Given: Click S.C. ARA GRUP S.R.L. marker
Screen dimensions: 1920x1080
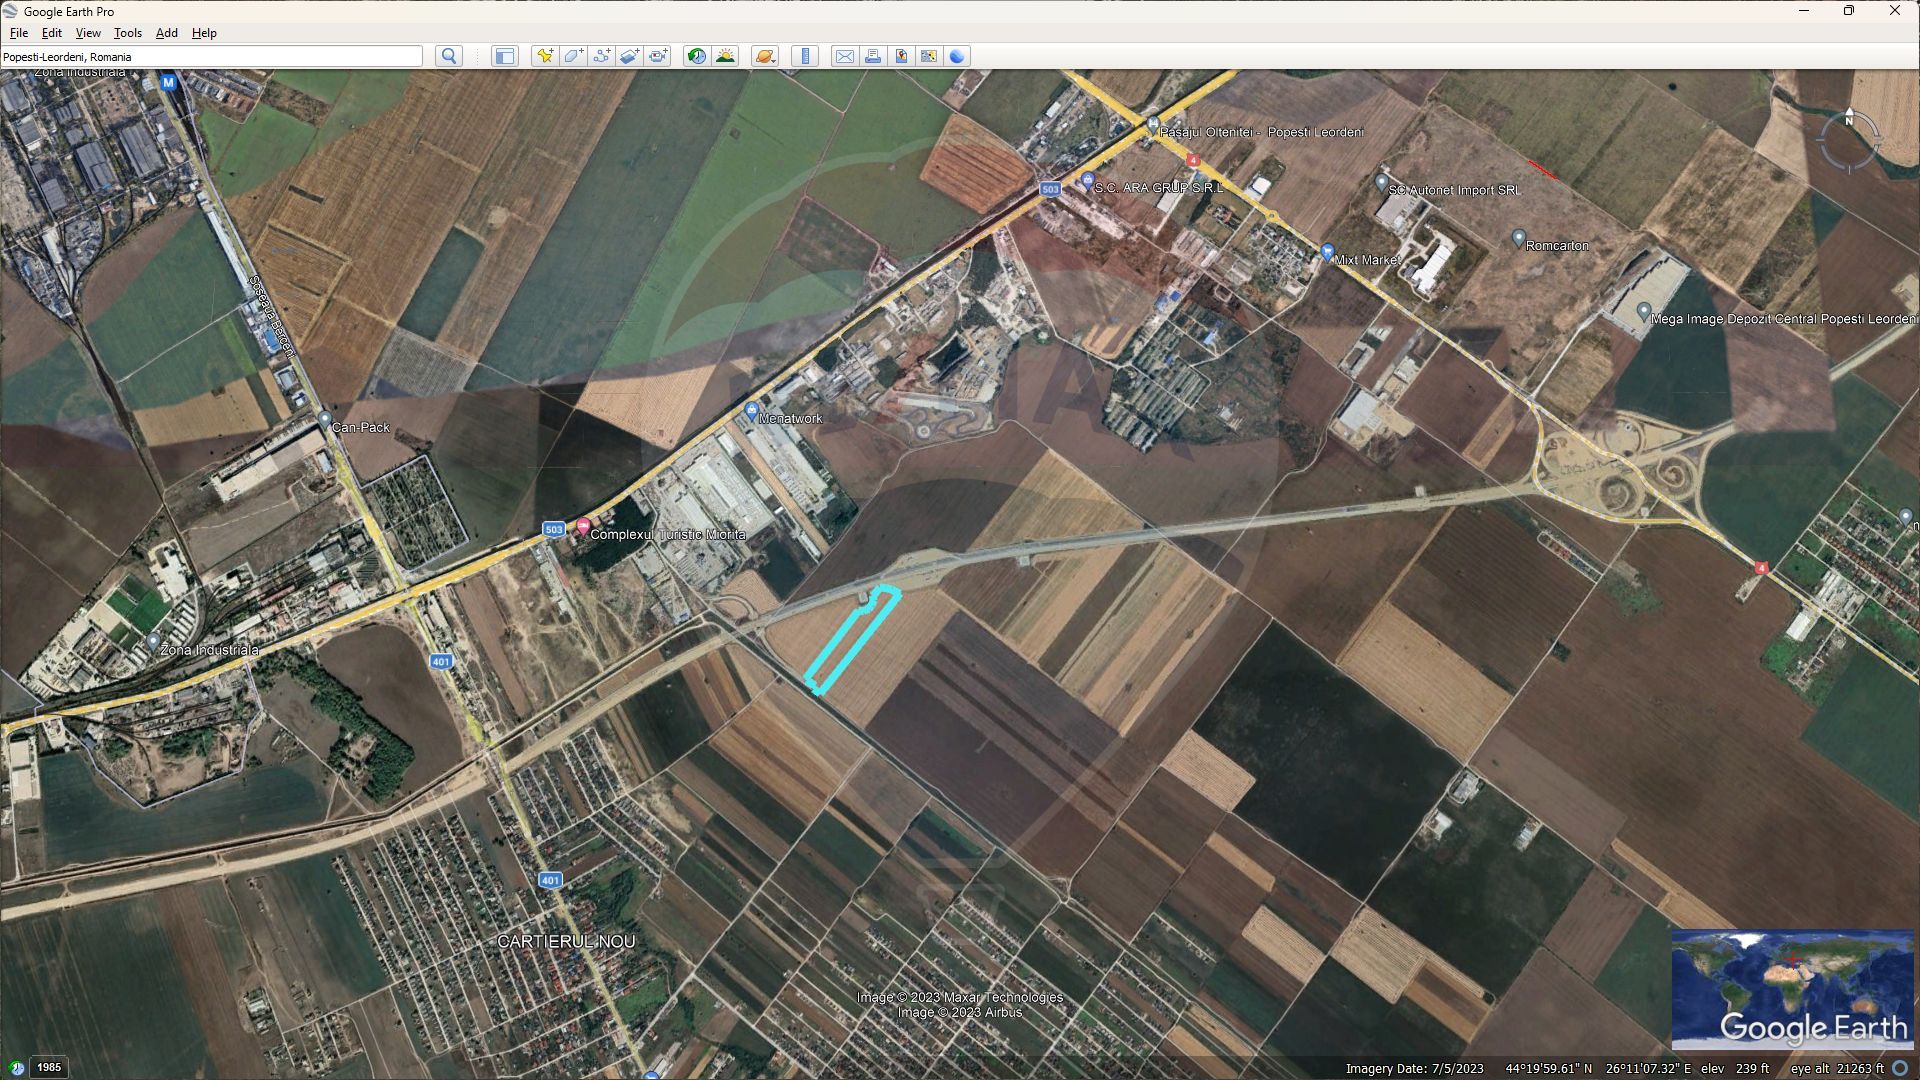Looking at the screenshot, I should [x=1087, y=181].
